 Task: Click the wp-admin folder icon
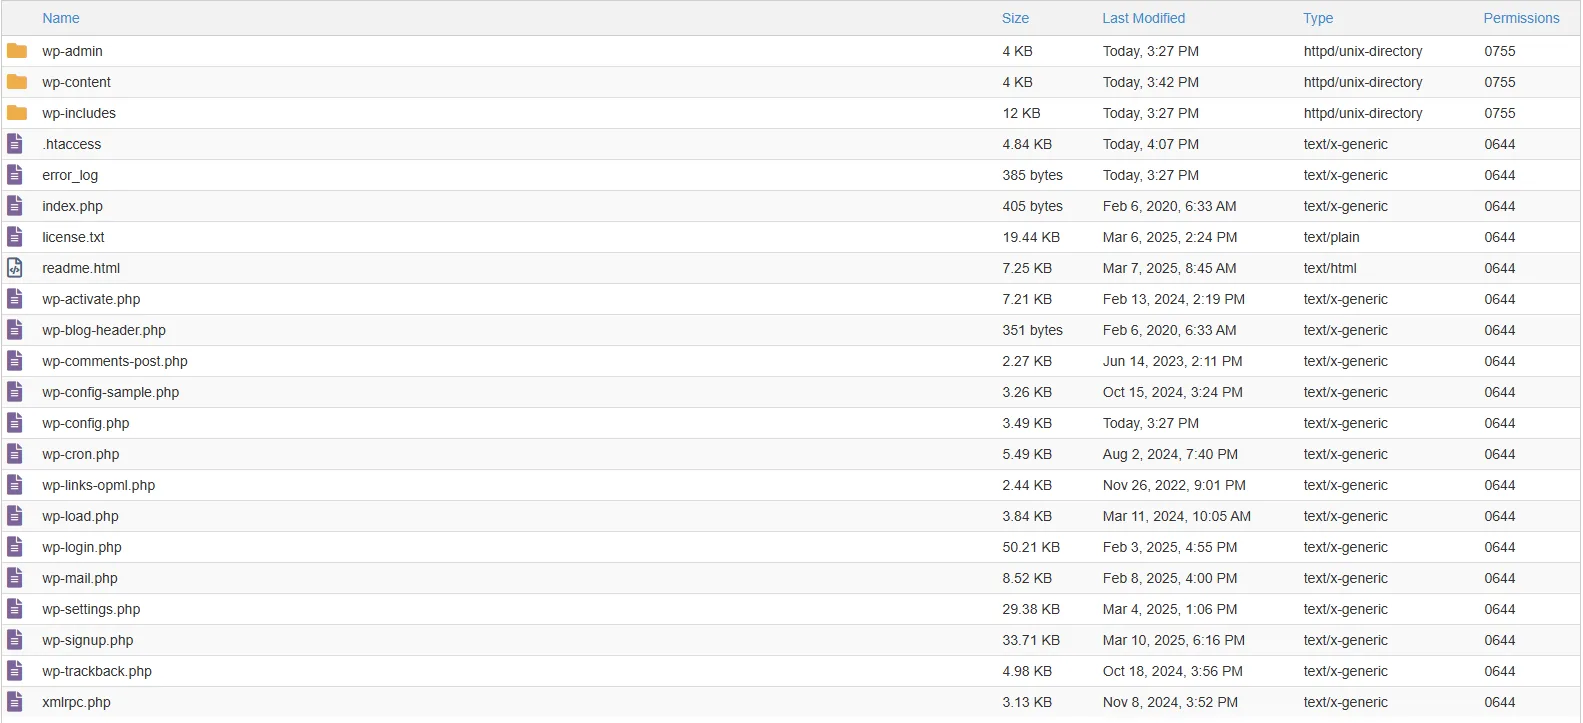[17, 51]
